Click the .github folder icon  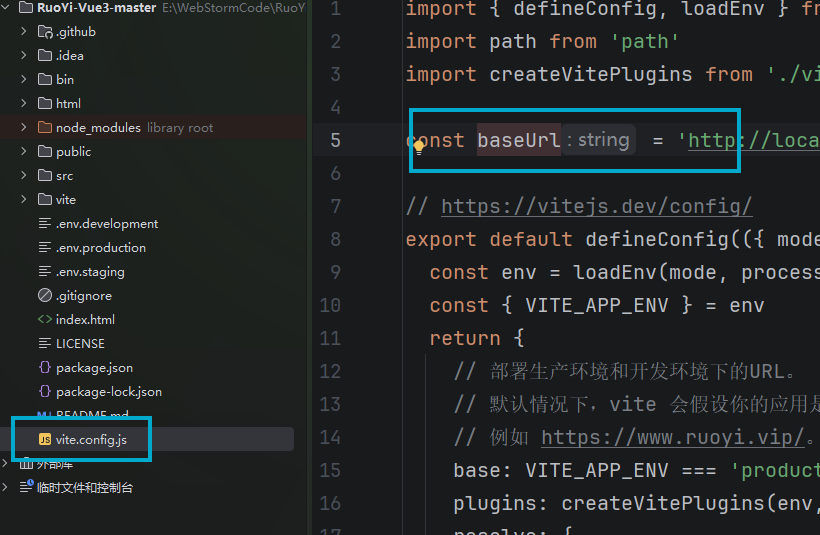pos(45,31)
